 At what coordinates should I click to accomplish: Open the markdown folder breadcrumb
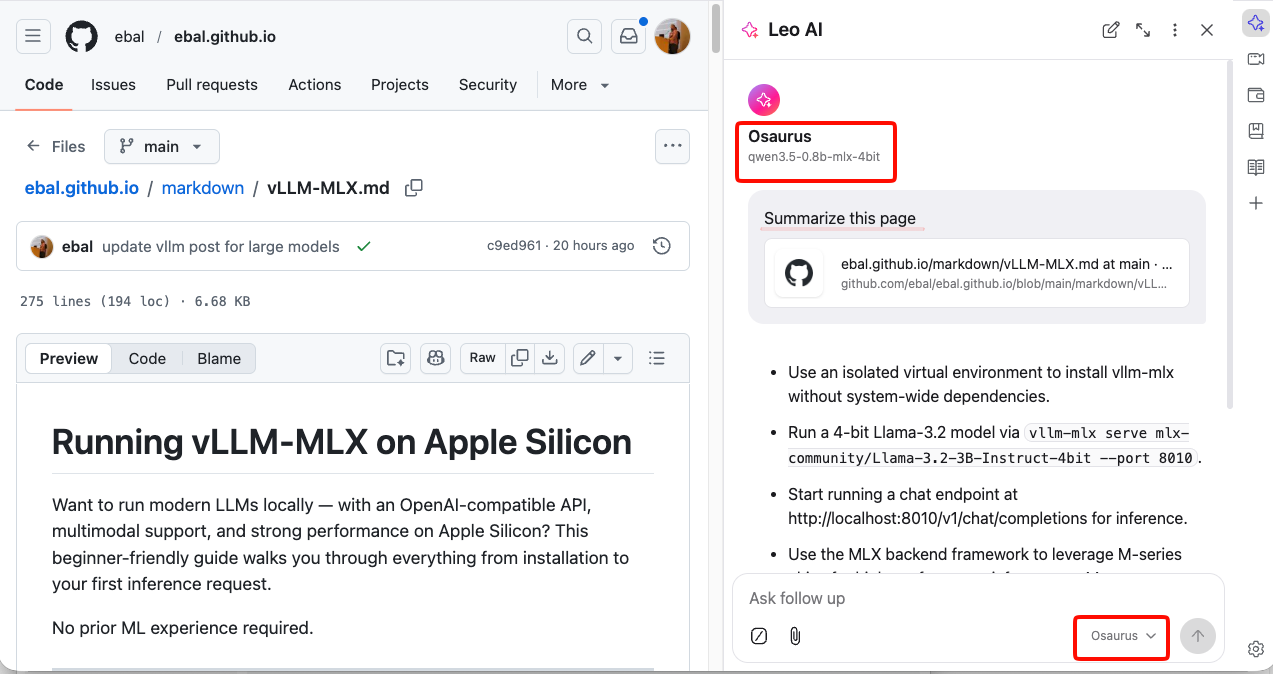click(x=203, y=188)
